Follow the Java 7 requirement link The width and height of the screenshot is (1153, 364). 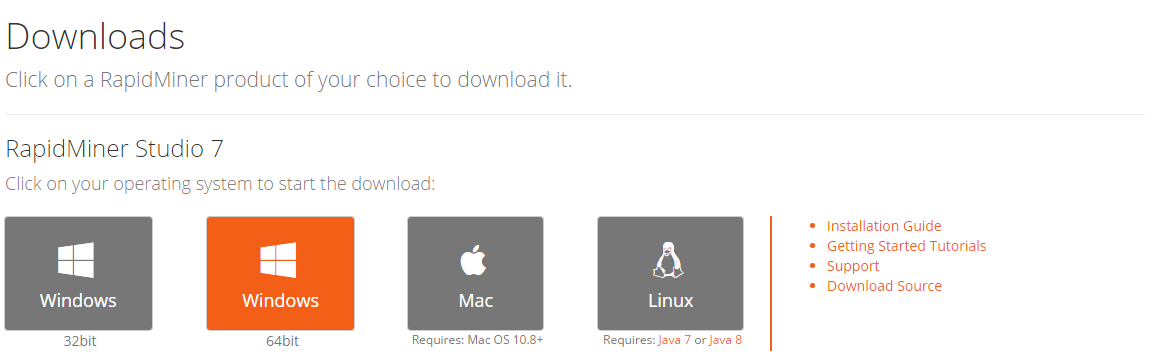pyautogui.click(x=674, y=340)
